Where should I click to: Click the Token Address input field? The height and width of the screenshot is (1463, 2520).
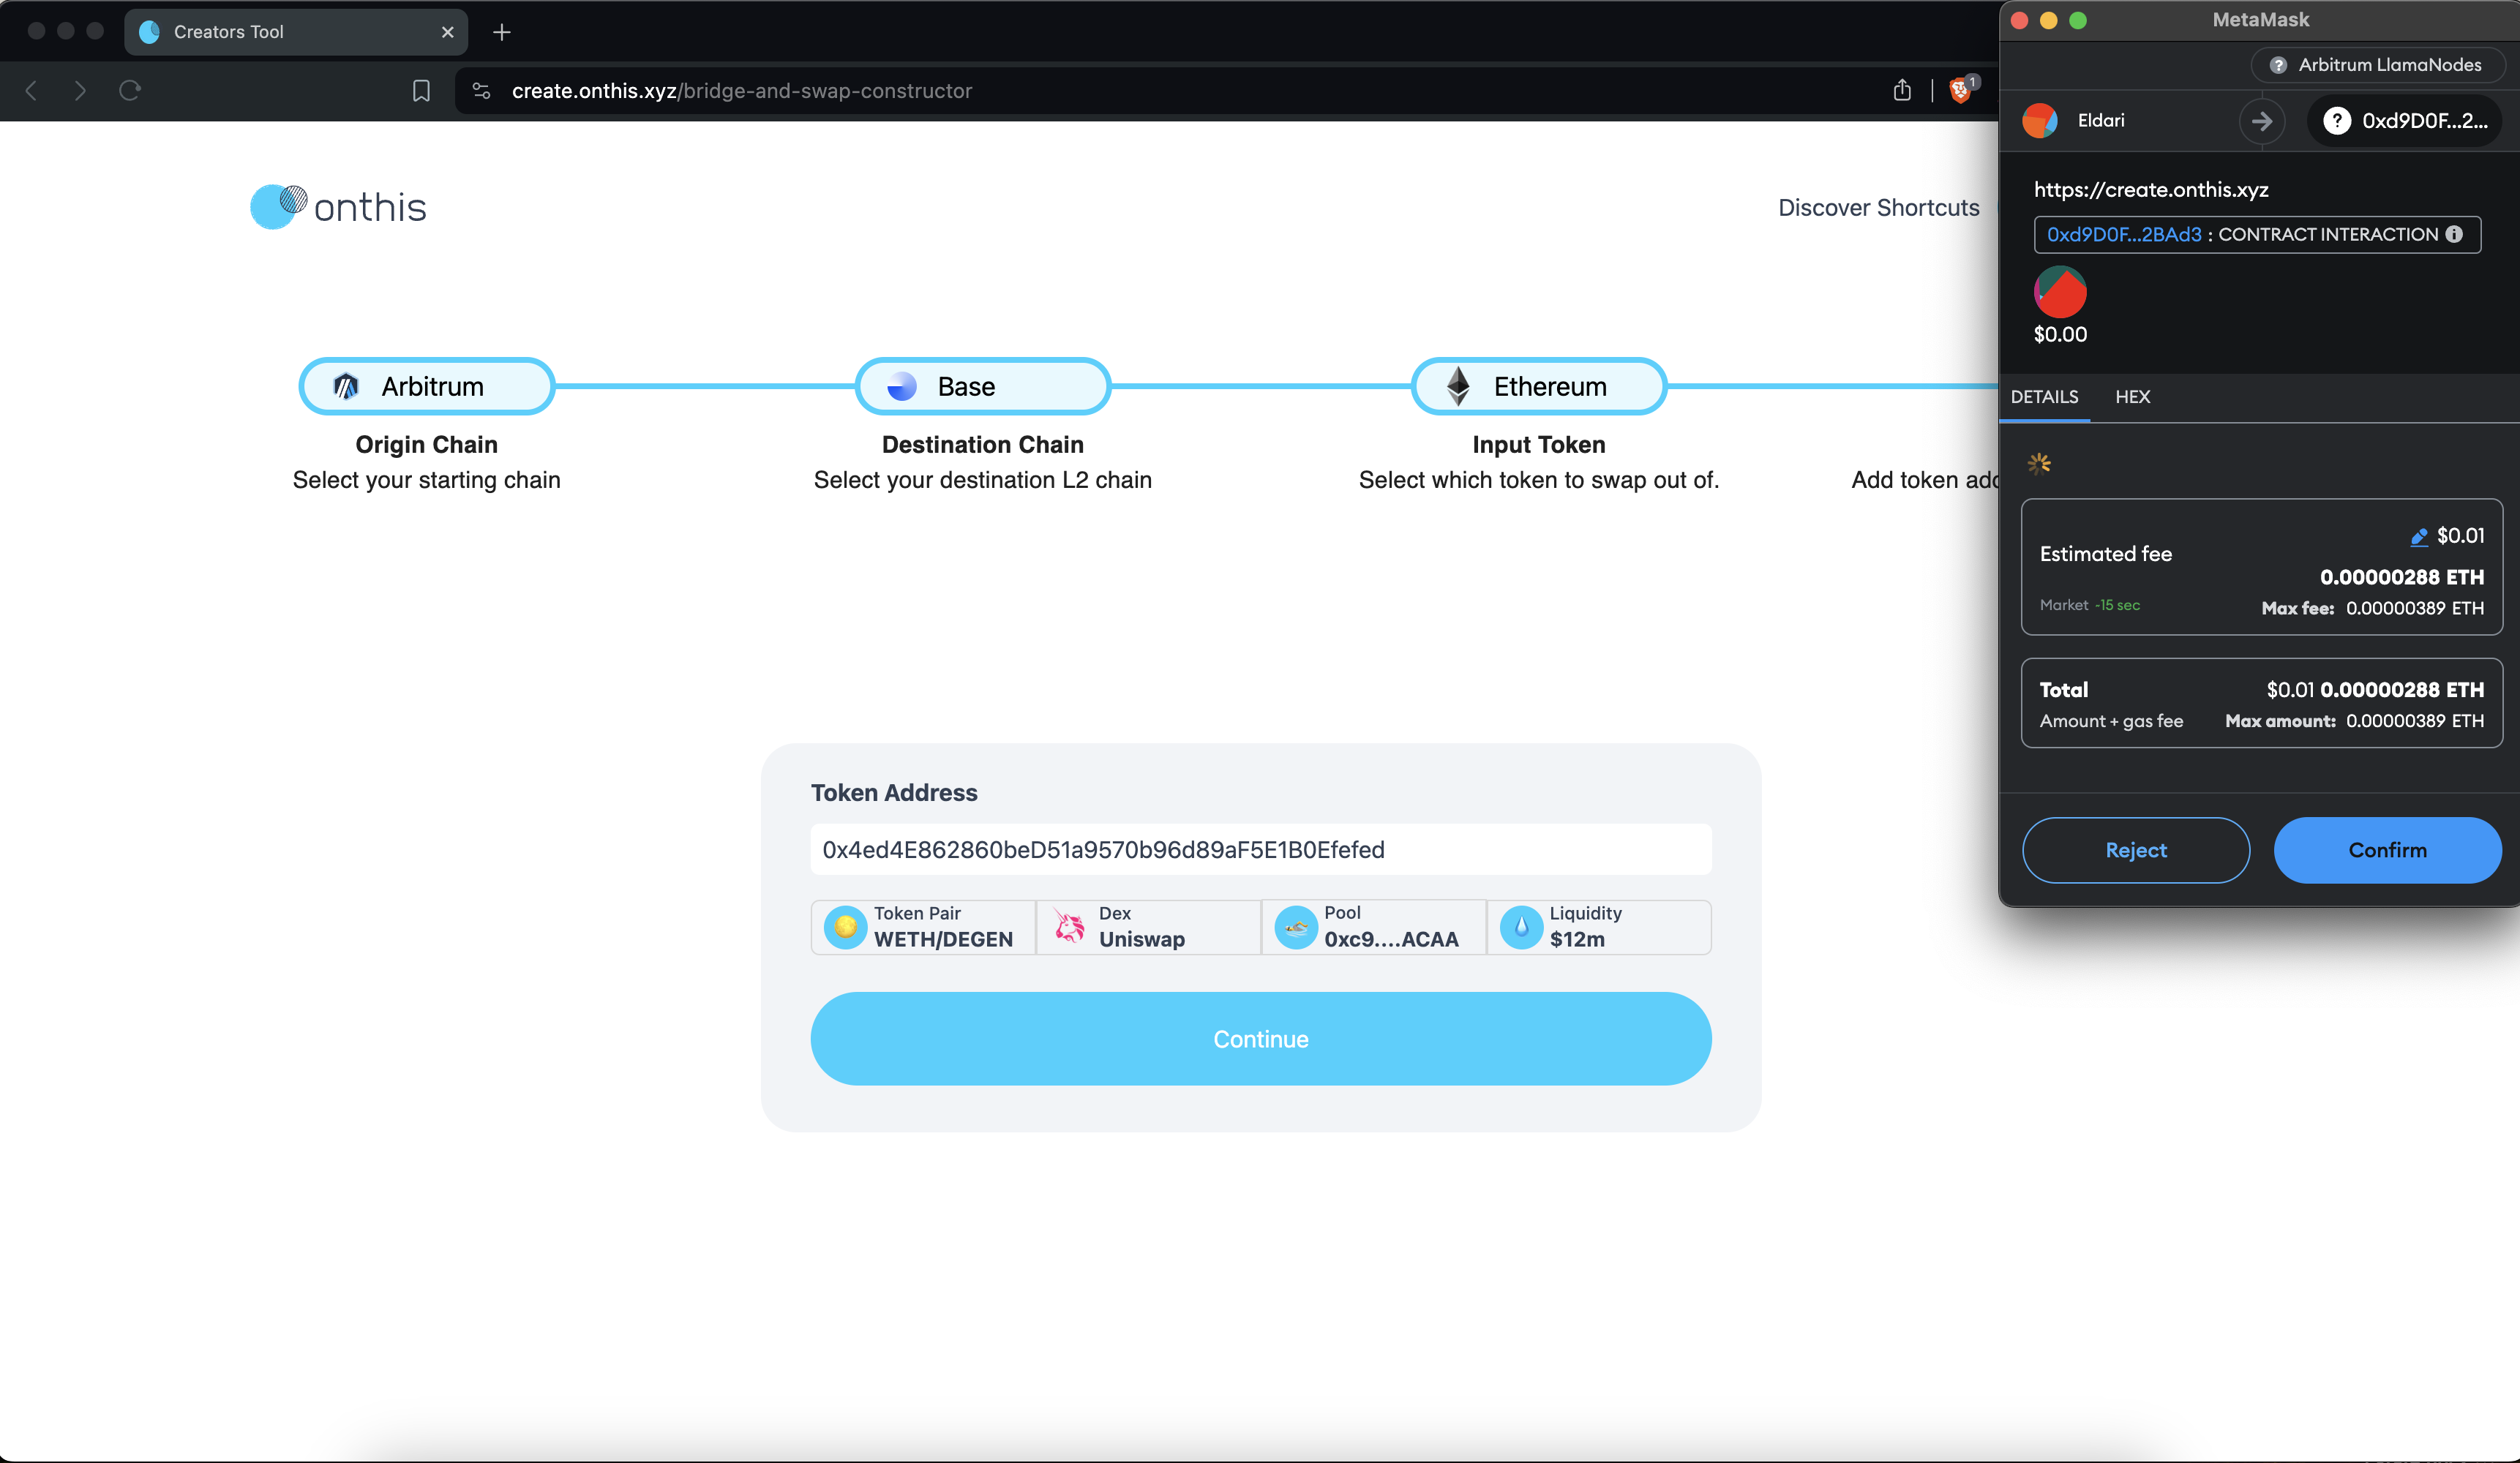[x=1260, y=850]
